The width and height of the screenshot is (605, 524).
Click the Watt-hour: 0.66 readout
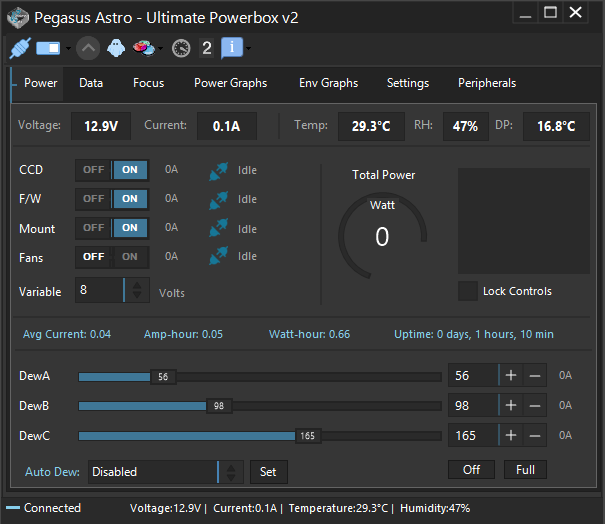tap(309, 334)
